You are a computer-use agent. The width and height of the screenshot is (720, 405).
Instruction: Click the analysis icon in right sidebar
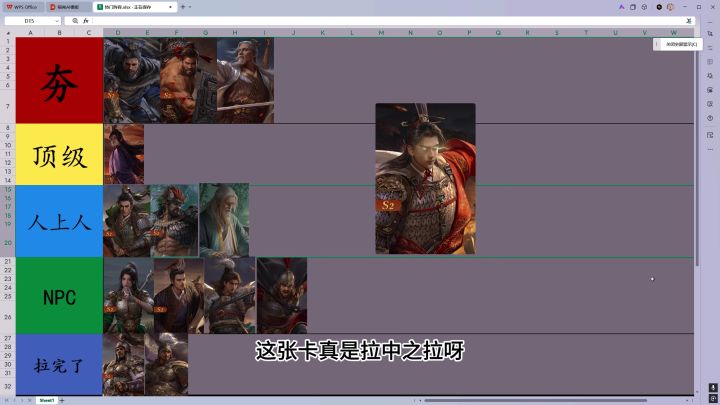(x=710, y=76)
